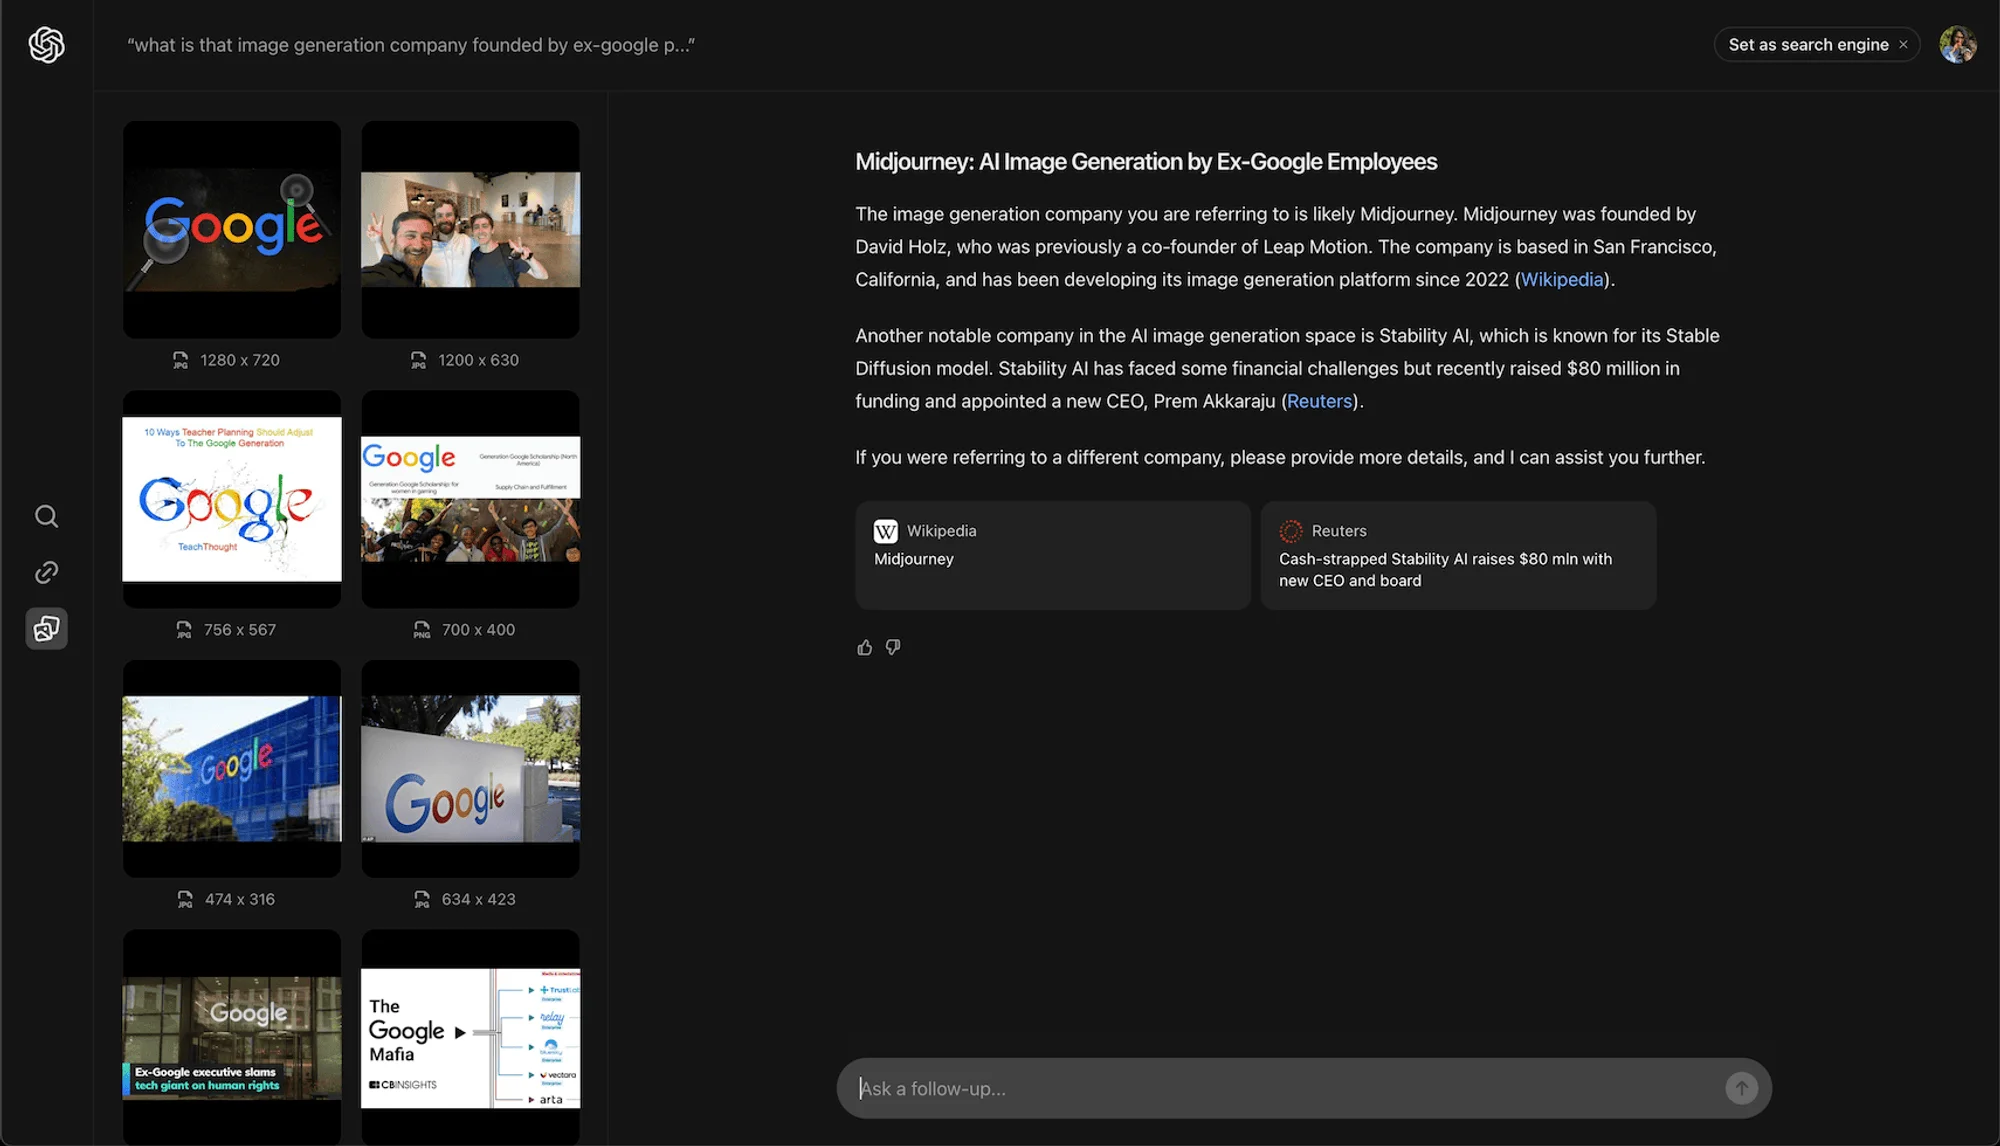Screen dimensions: 2000x1146
Task: Open the images panel icon in sidebar
Action: 46,628
